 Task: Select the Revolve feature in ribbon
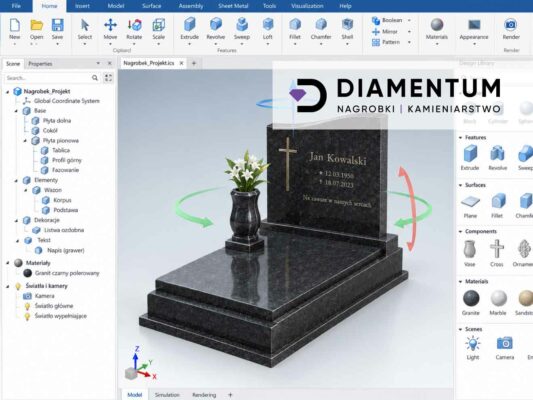[x=216, y=25]
